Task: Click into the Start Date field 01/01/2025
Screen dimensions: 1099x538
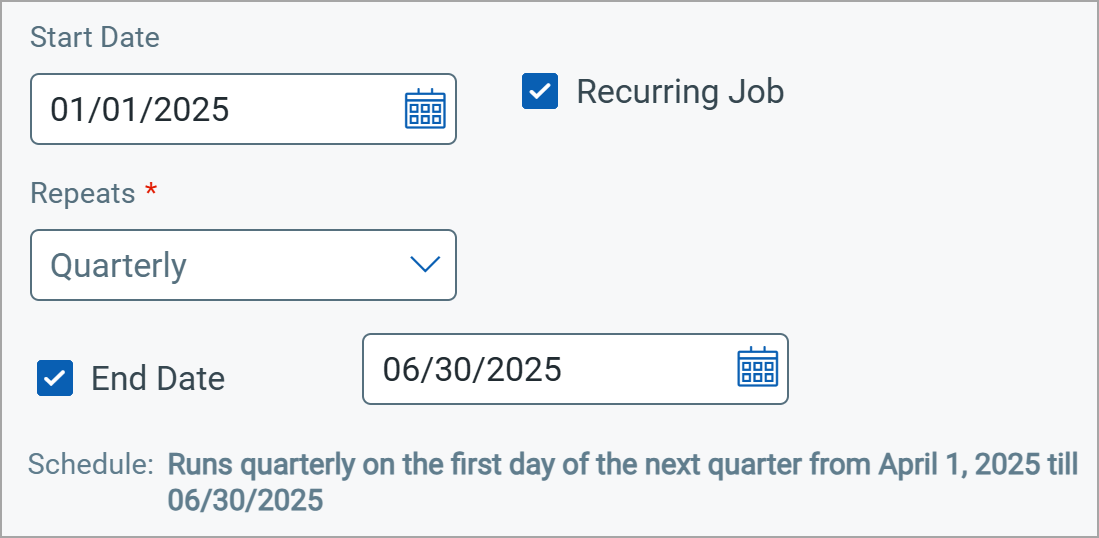Action: pos(243,109)
